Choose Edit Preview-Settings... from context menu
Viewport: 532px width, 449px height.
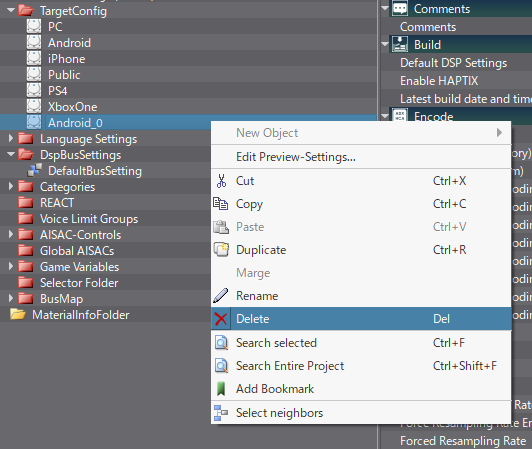coord(361,157)
